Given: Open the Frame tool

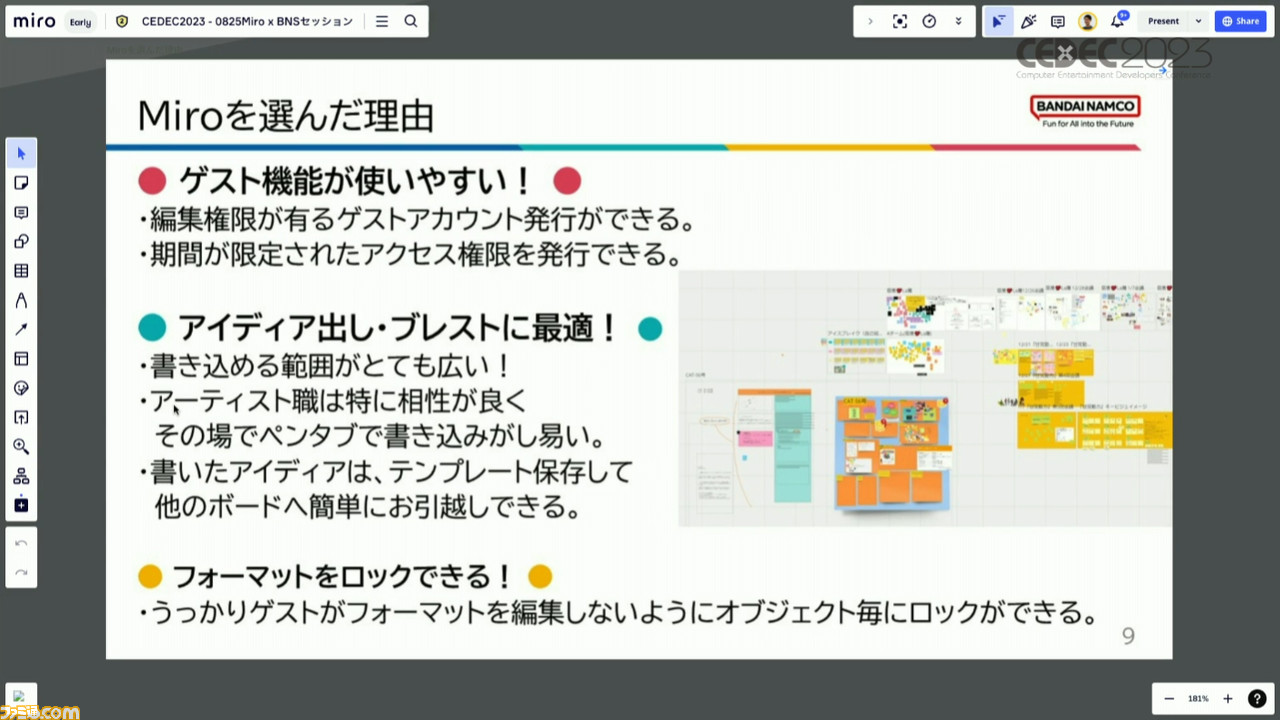Looking at the screenshot, I should (21, 359).
